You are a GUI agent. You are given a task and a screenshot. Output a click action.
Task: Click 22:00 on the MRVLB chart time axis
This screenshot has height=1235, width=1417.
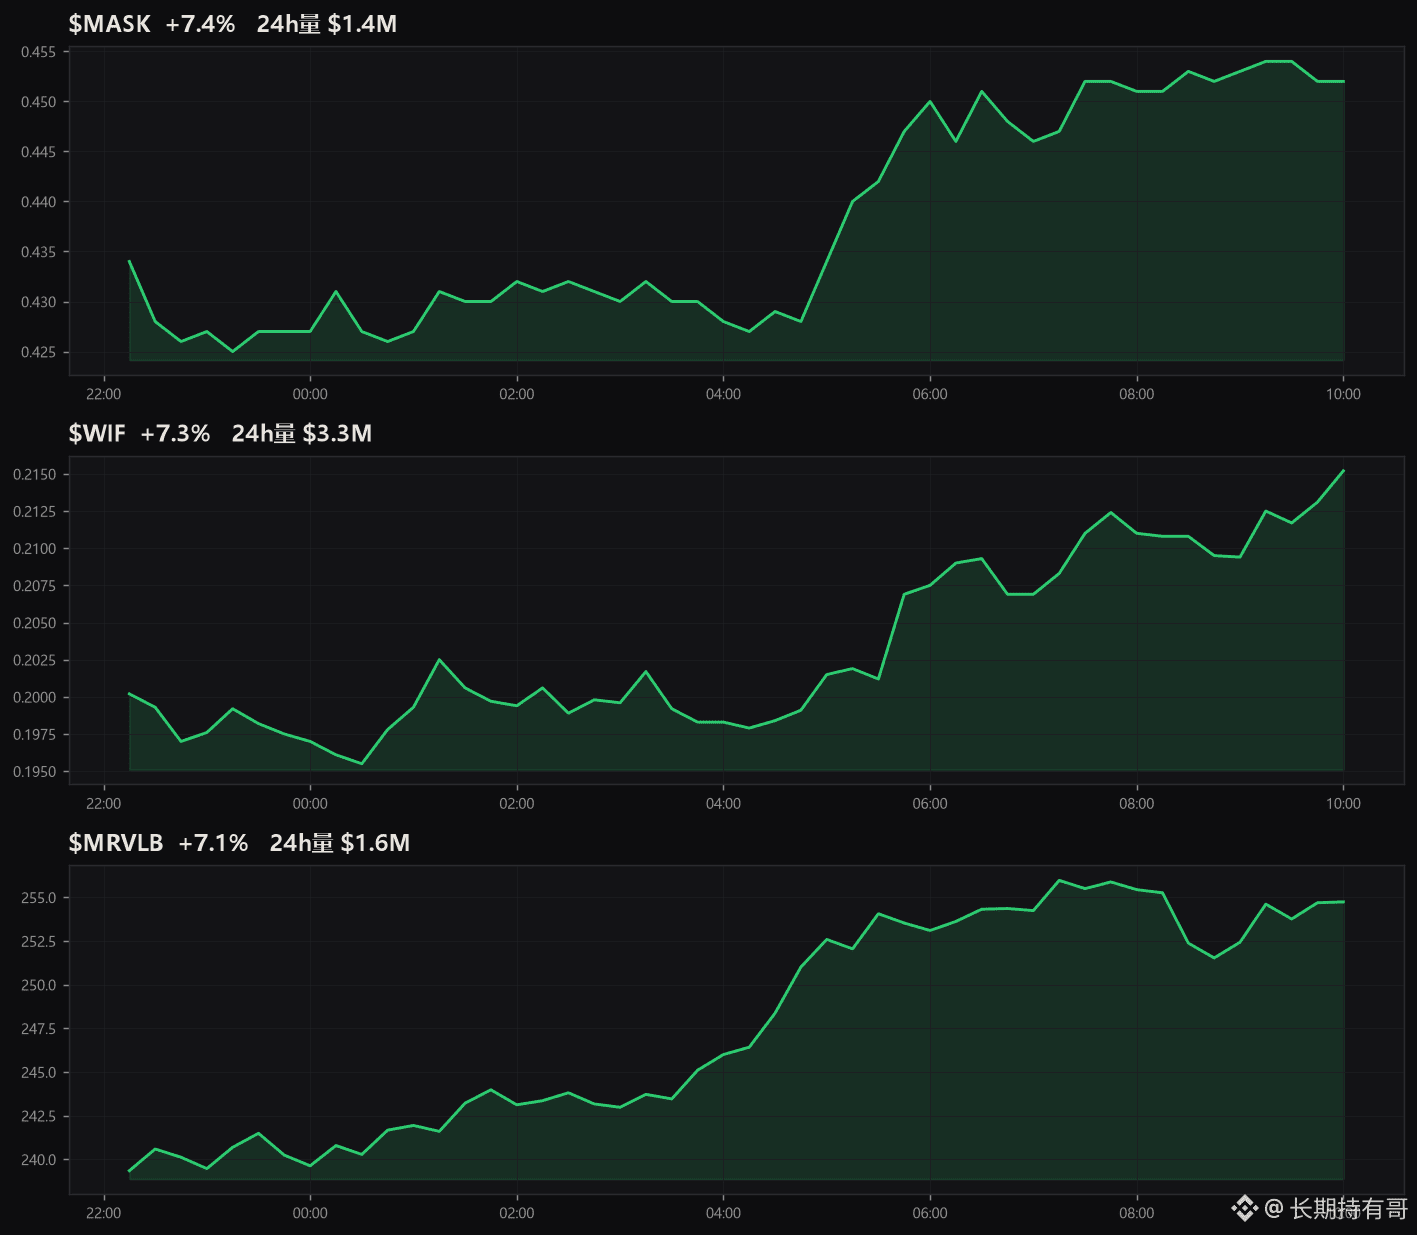pyautogui.click(x=104, y=1213)
